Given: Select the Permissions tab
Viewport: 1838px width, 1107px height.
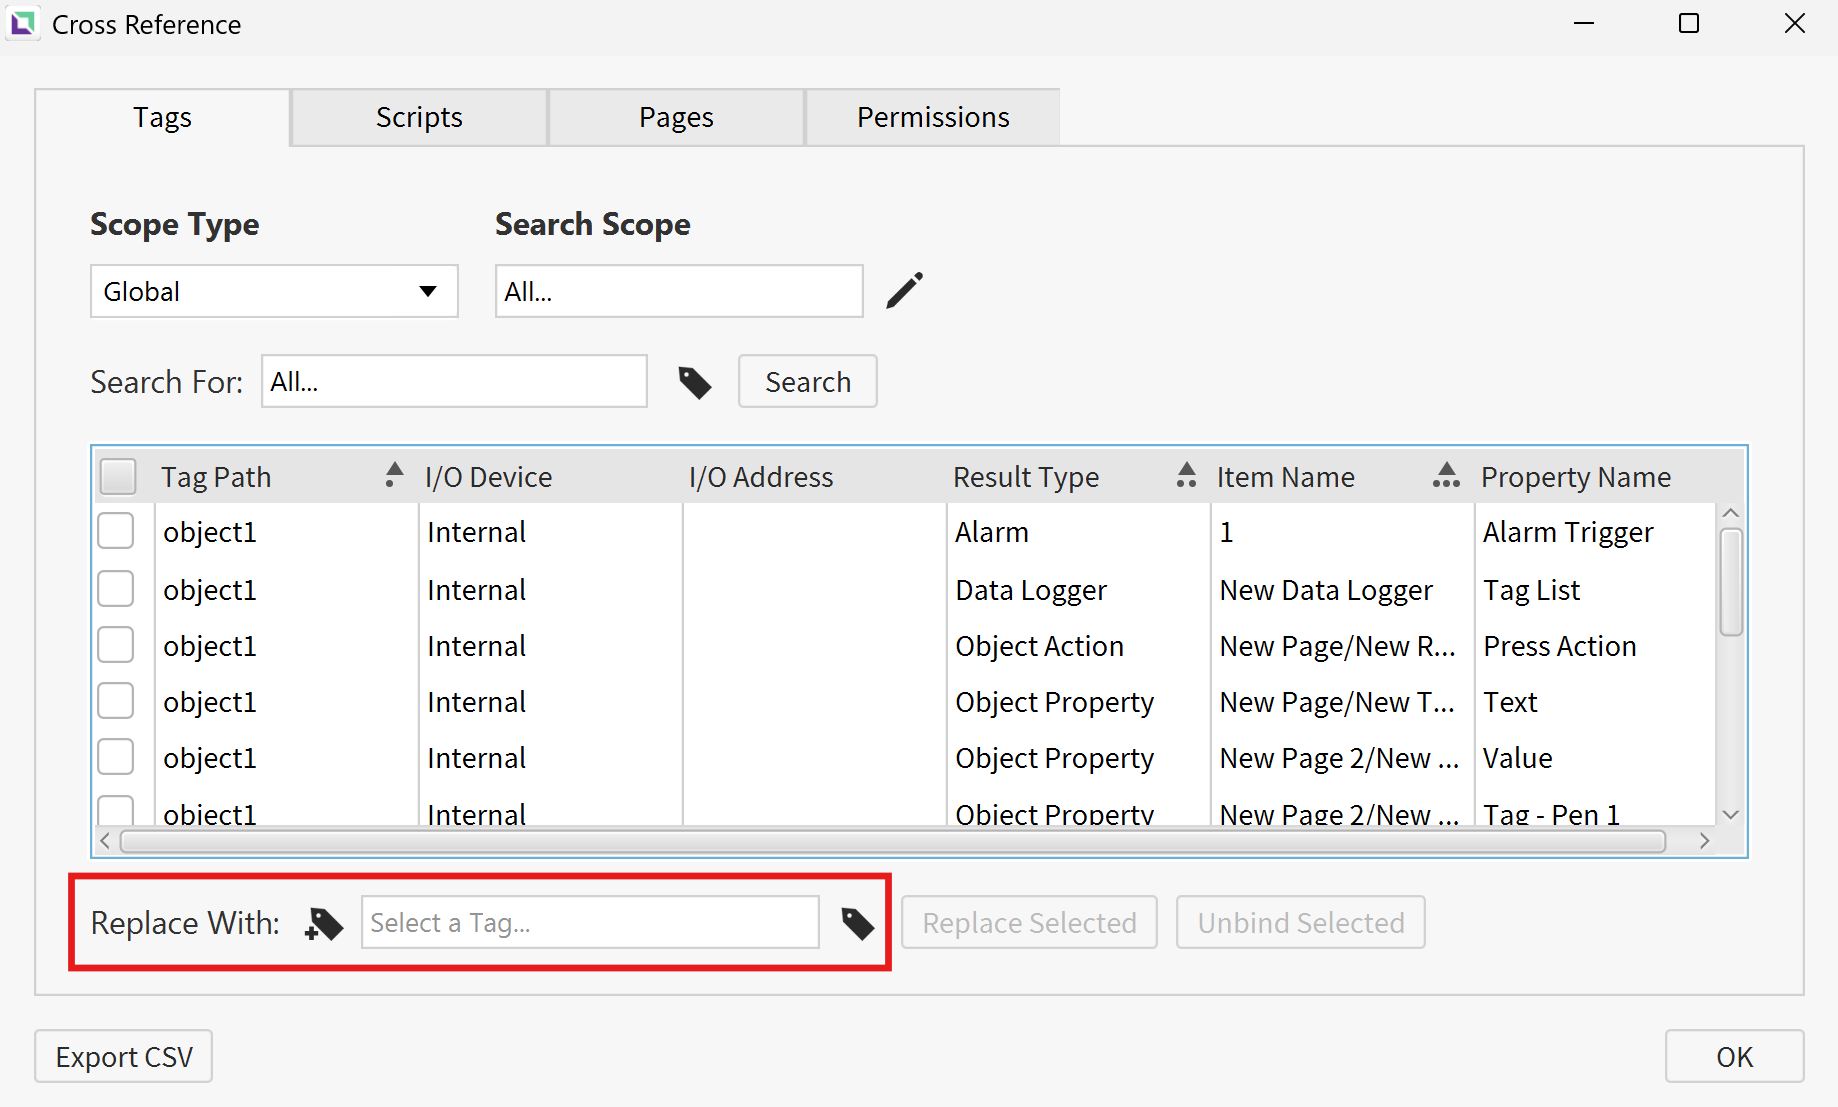Looking at the screenshot, I should pos(933,117).
